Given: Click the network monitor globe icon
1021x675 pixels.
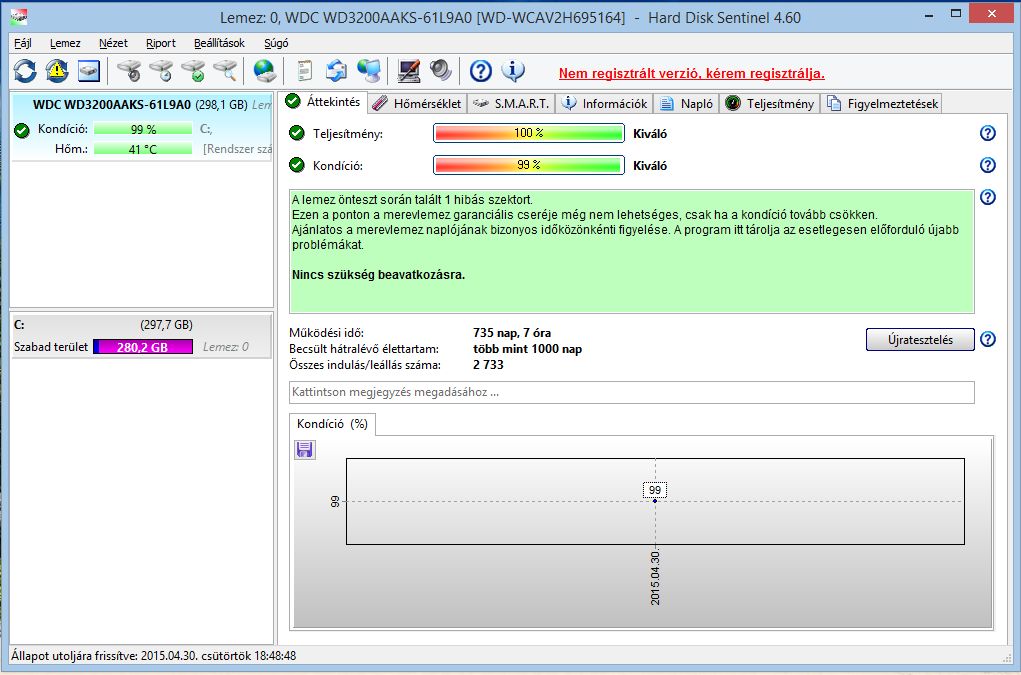Looking at the screenshot, I should [x=369, y=71].
